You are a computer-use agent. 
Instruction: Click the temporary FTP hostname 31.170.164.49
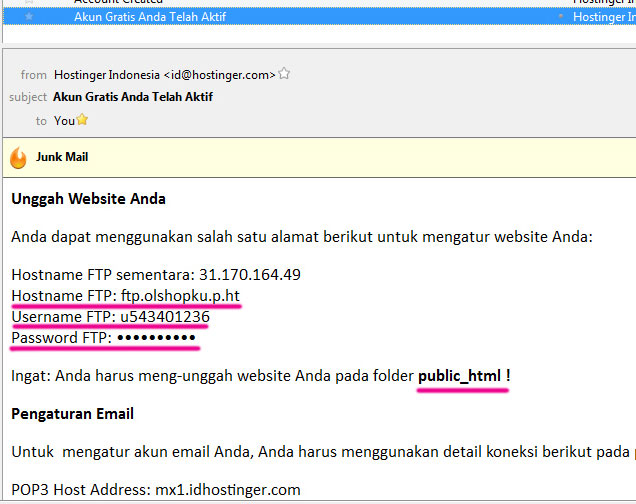(x=250, y=275)
